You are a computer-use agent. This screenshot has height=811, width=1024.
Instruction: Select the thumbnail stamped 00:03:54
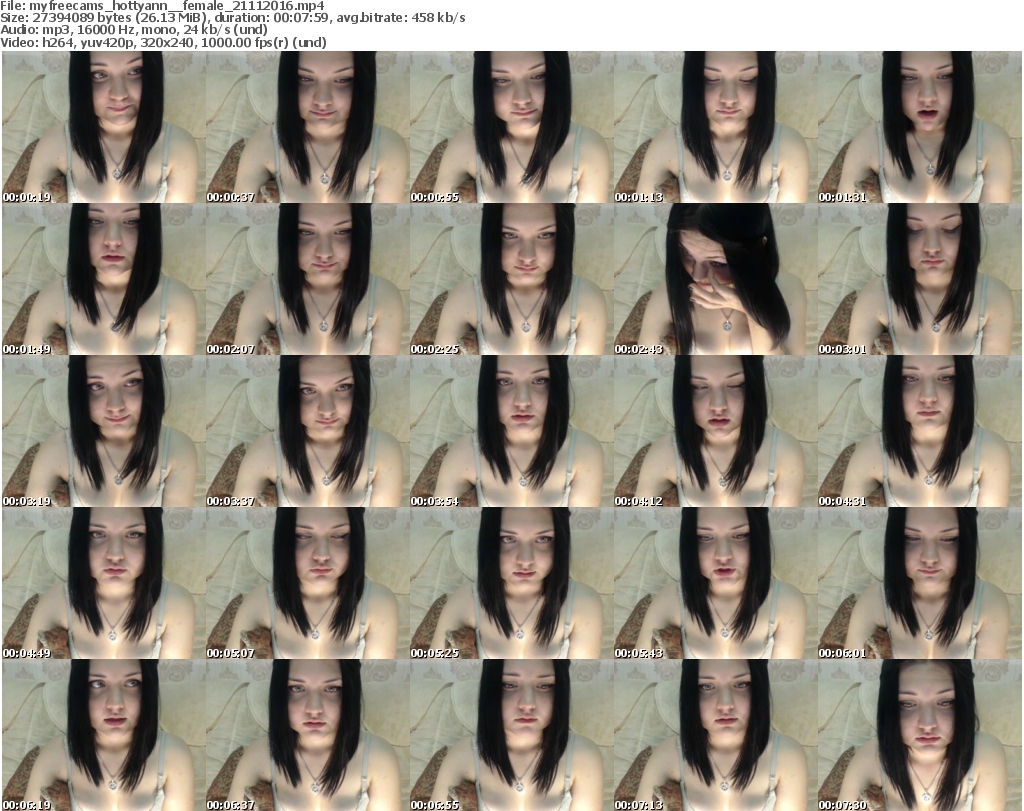(x=511, y=431)
